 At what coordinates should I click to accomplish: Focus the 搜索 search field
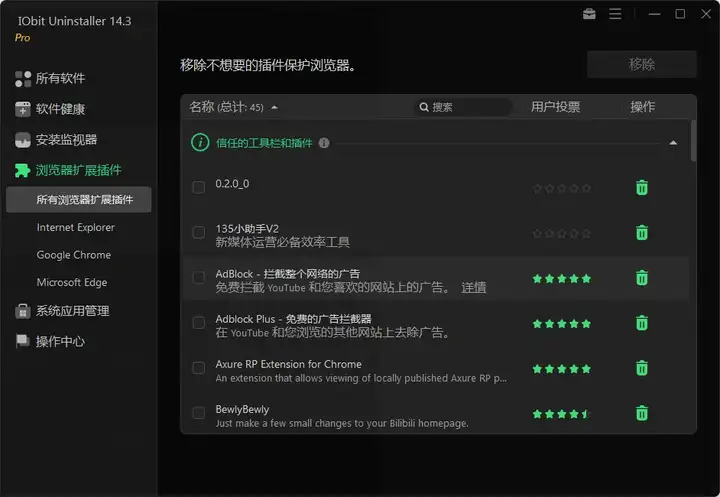click(463, 107)
